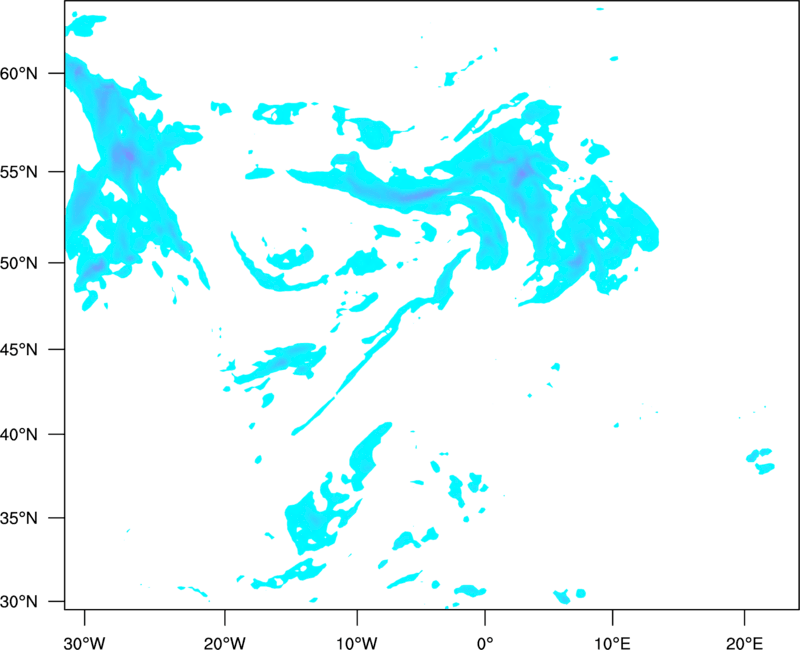Click the isolated cyan patch near 20°E 38°N
The width and height of the screenshot is (800, 650).
point(761,461)
